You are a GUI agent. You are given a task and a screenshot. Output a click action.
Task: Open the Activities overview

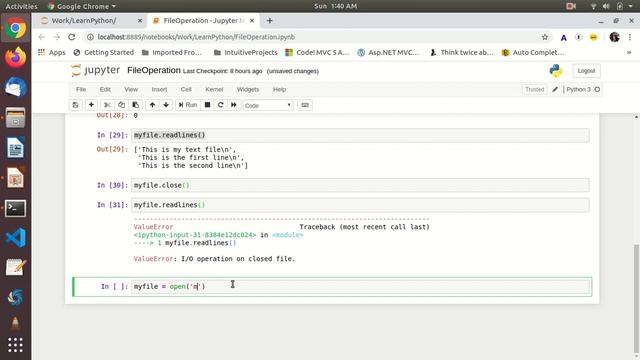[21, 6]
